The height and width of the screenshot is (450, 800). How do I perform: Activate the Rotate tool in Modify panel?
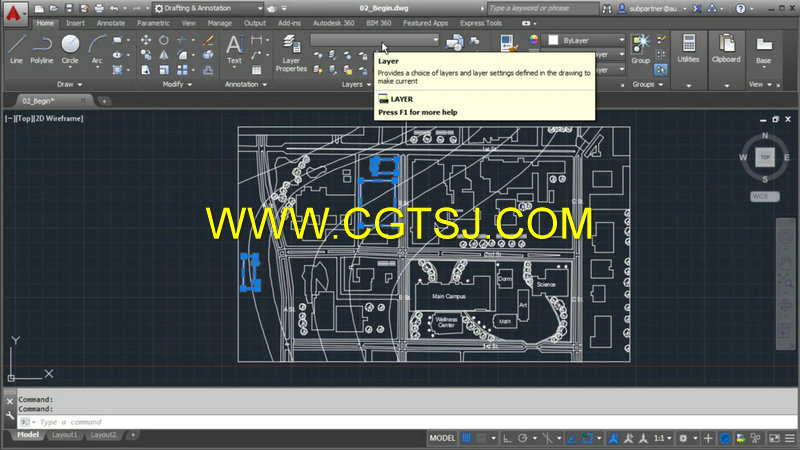(x=164, y=40)
